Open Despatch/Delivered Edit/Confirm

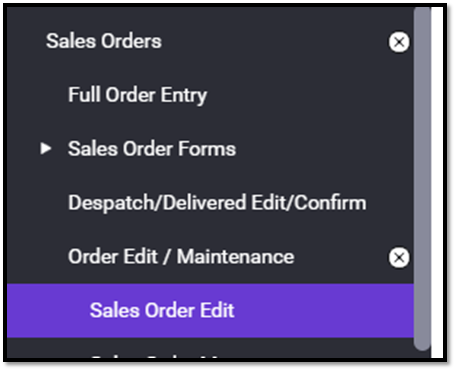click(217, 203)
